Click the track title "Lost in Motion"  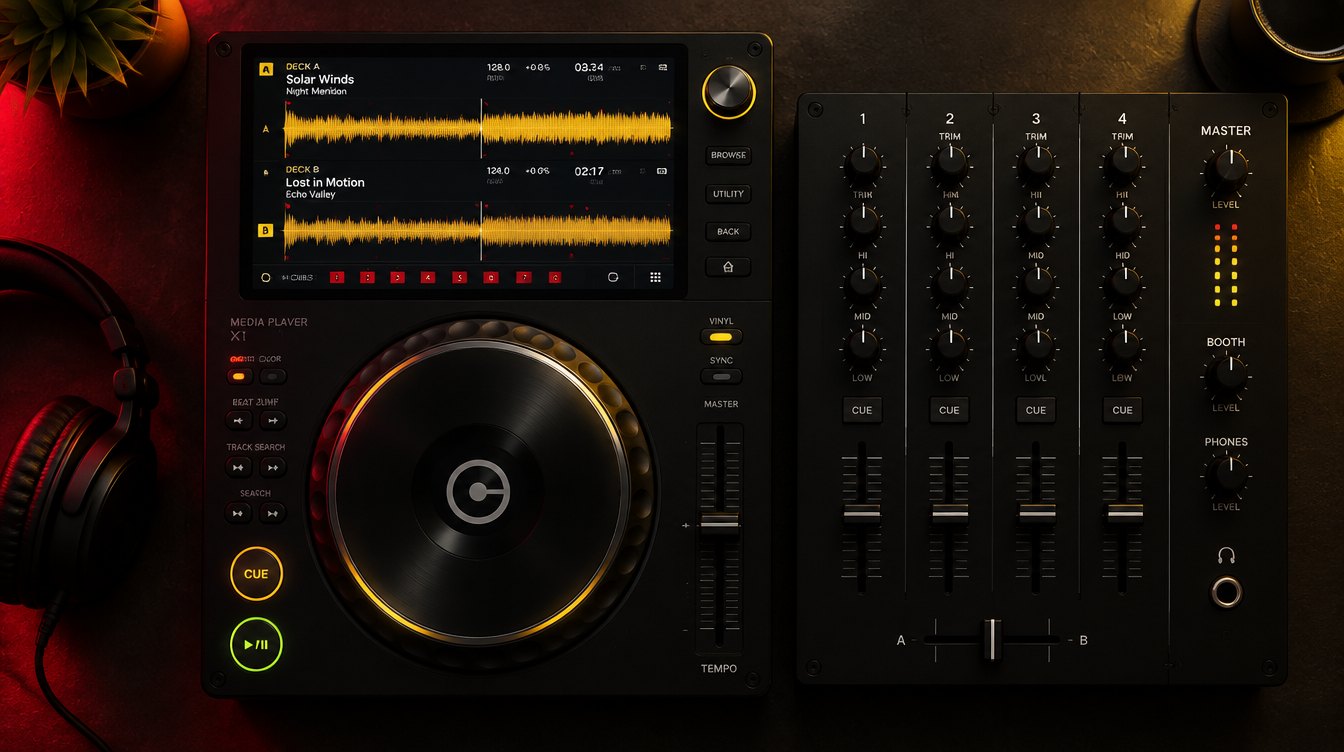point(325,182)
